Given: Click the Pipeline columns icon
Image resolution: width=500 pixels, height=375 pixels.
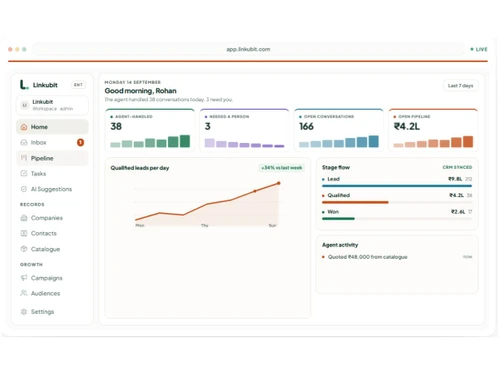Looking at the screenshot, I should (24, 158).
